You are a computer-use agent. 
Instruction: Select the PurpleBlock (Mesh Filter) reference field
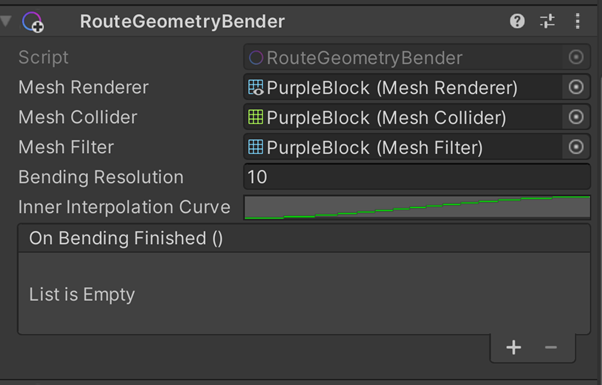tap(403, 147)
